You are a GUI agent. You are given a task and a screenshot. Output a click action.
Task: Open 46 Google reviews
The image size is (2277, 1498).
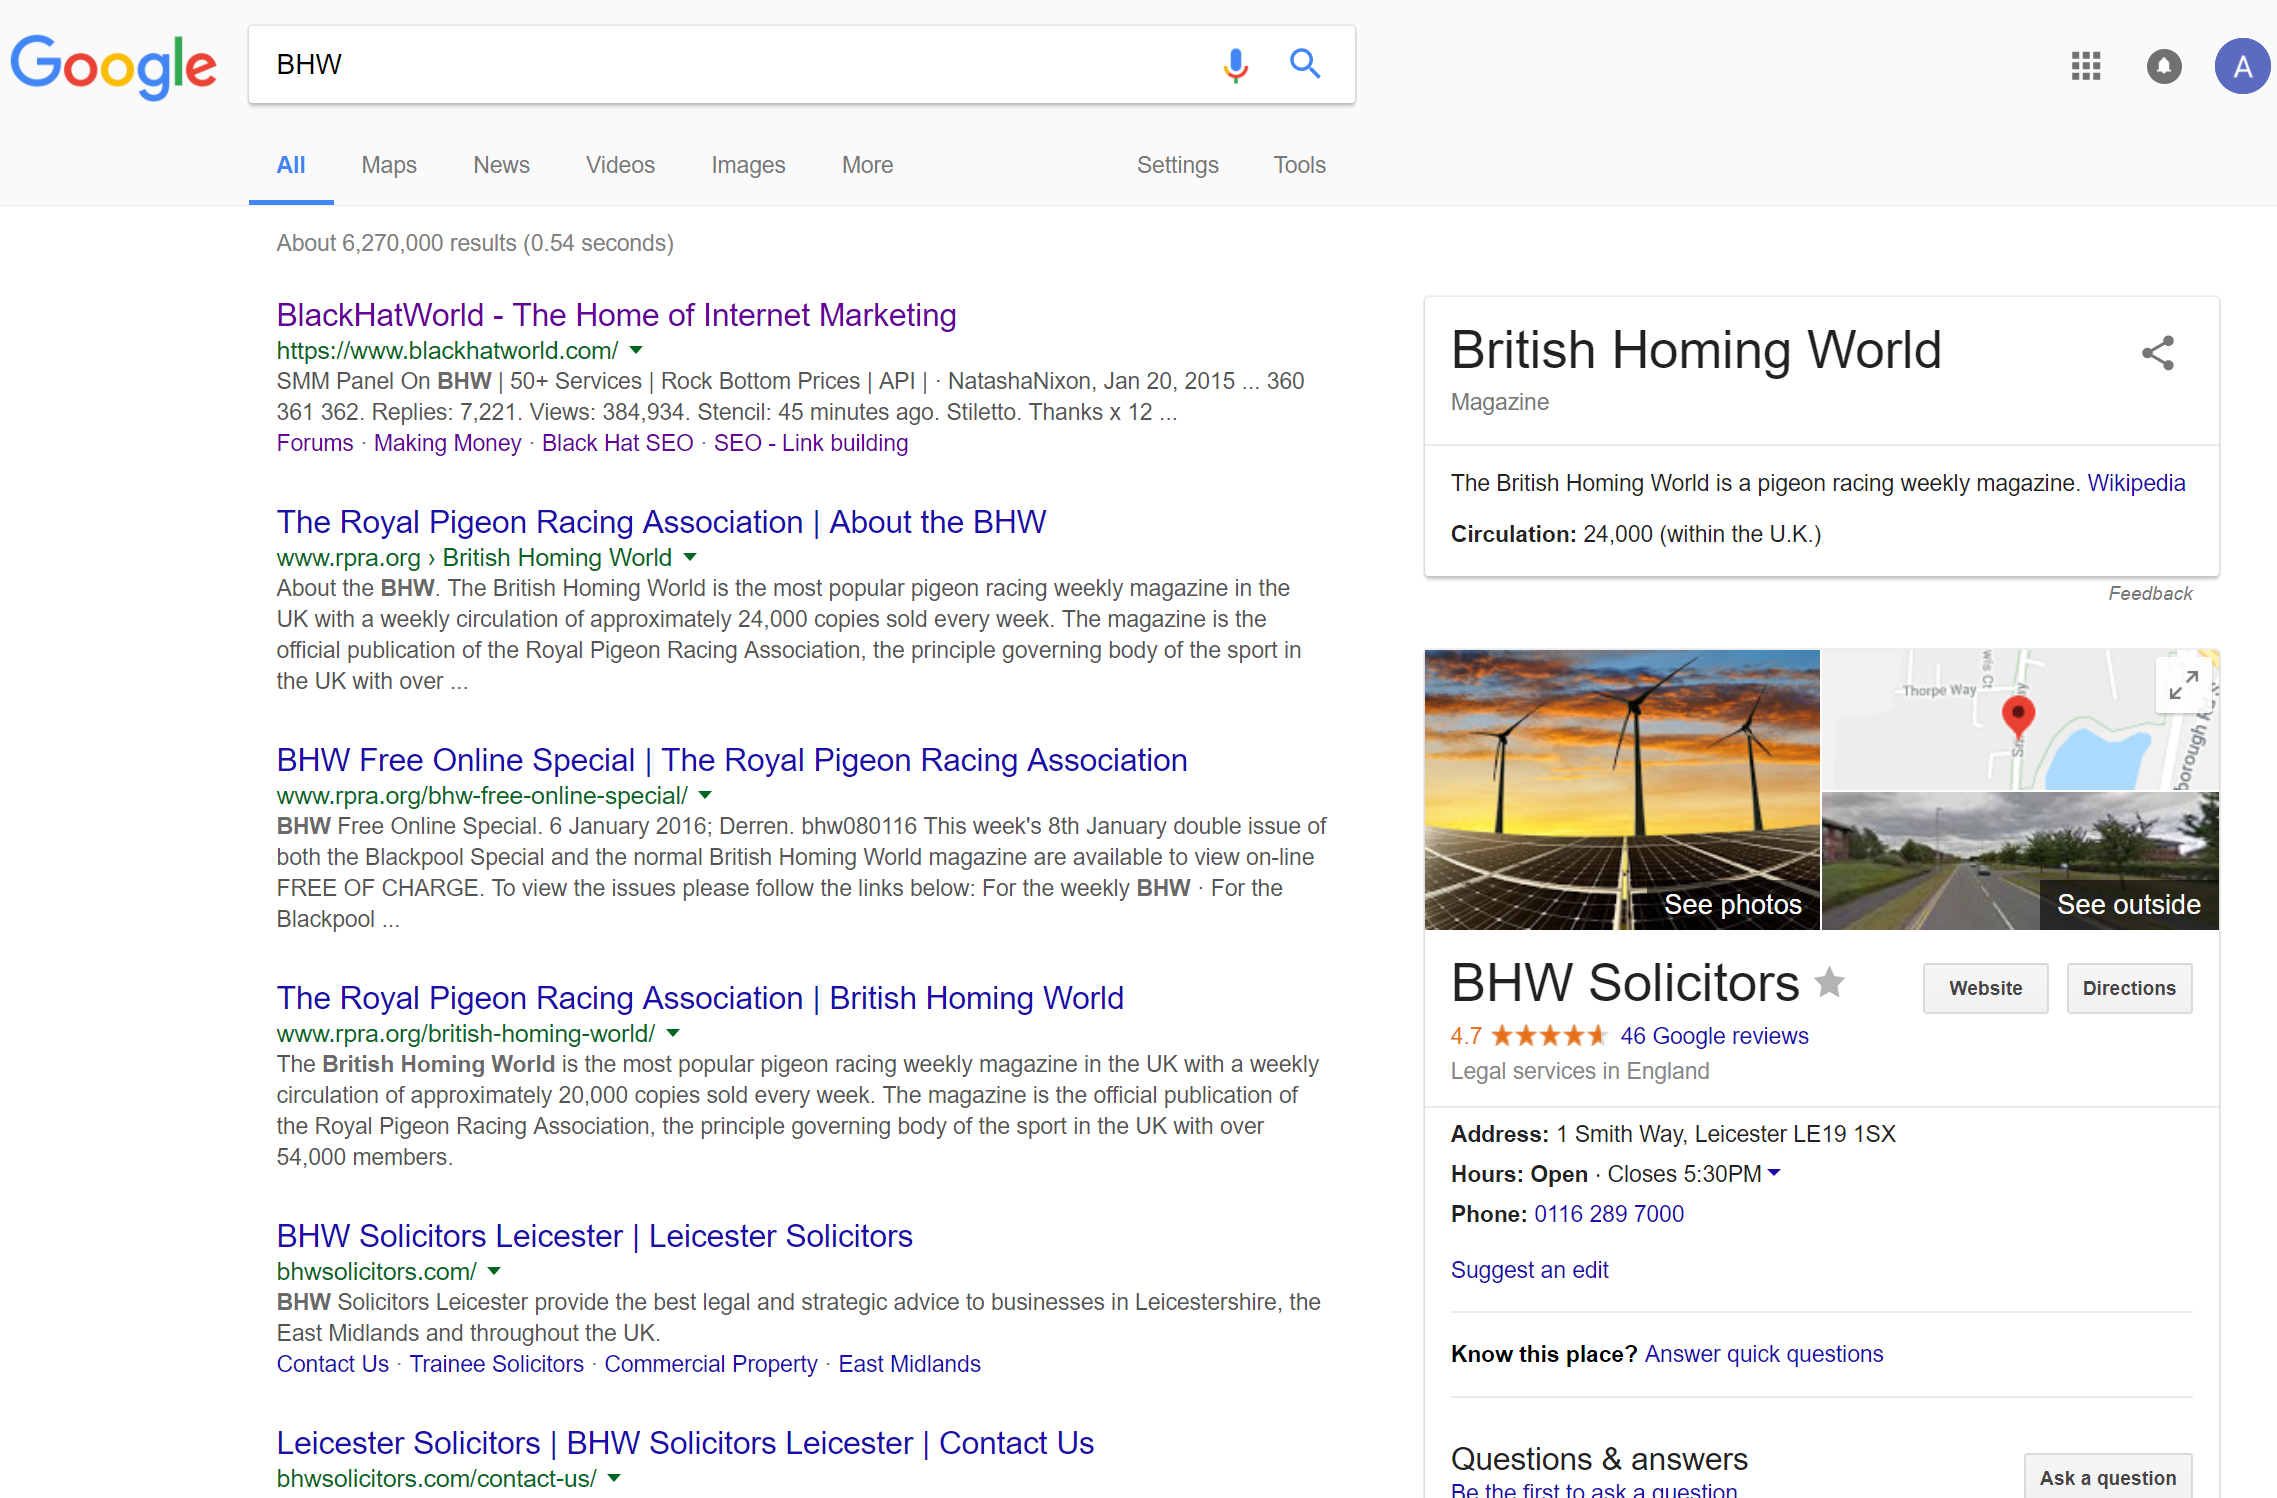[x=1714, y=1036]
